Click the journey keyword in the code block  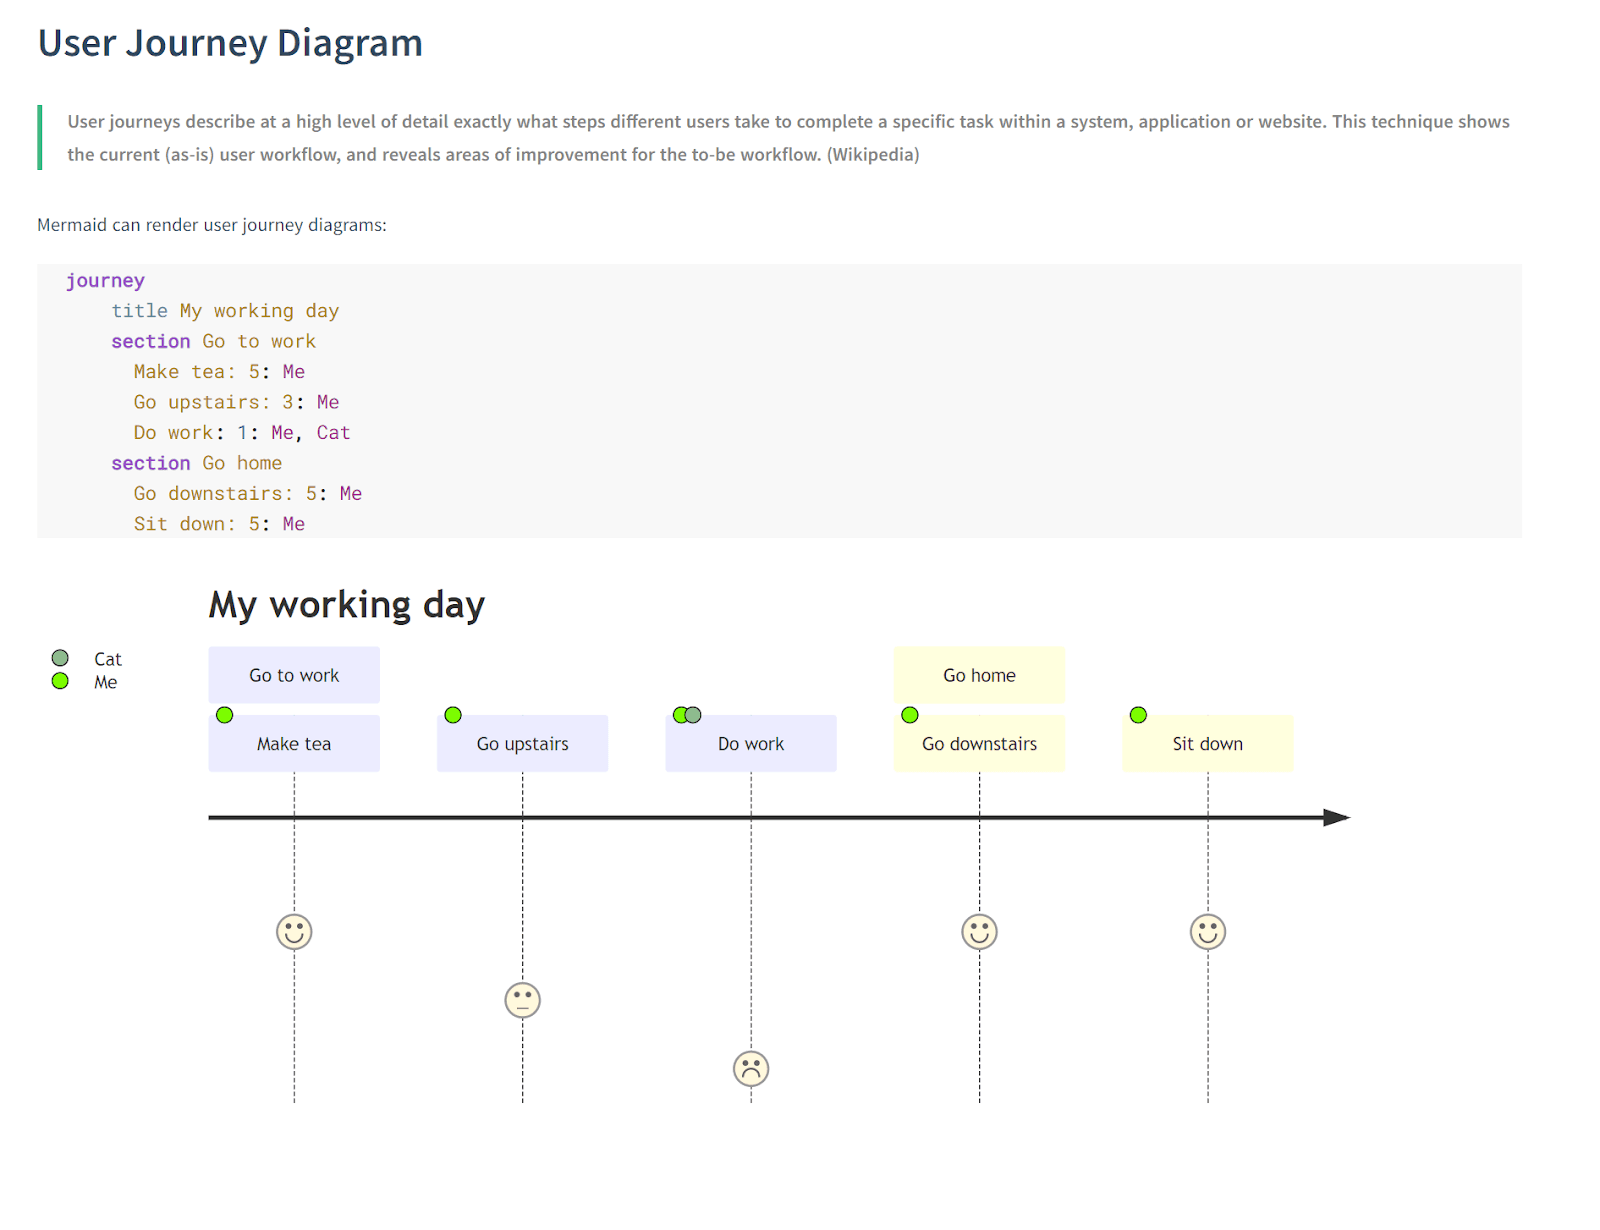[x=105, y=280]
